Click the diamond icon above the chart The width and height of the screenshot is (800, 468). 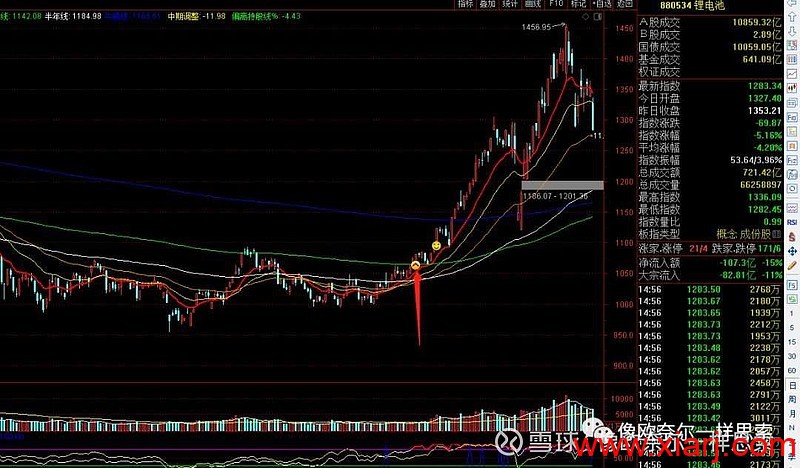586,17
